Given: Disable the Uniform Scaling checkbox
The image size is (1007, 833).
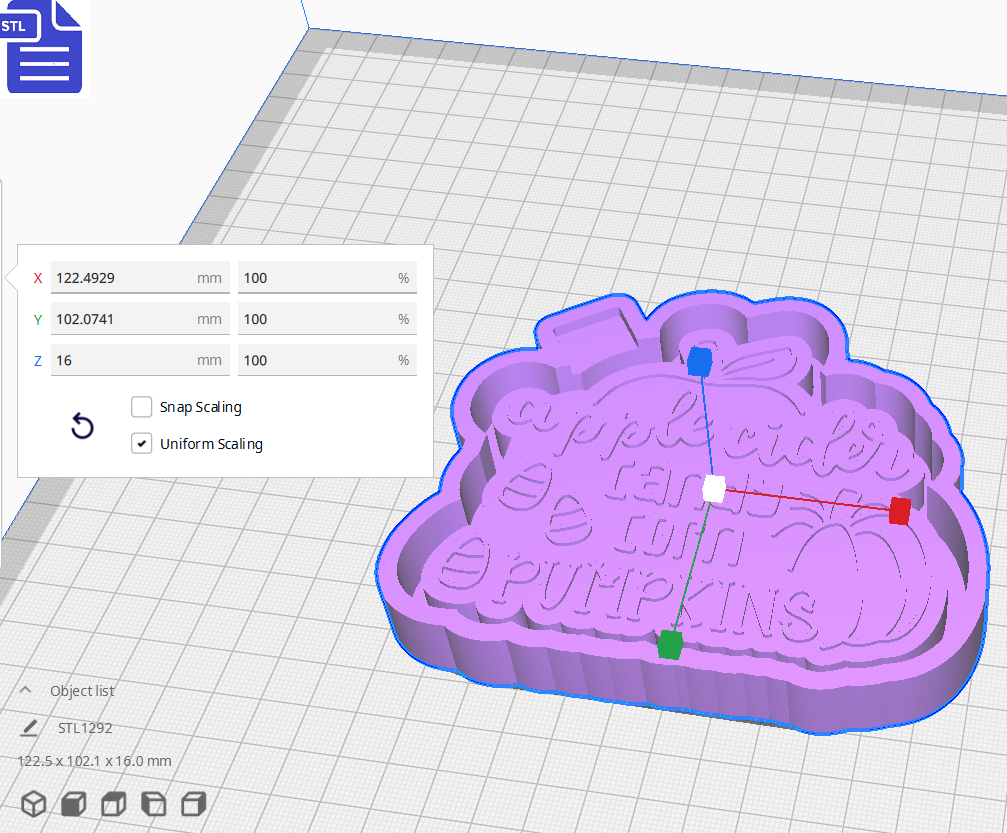Looking at the screenshot, I should pos(141,444).
